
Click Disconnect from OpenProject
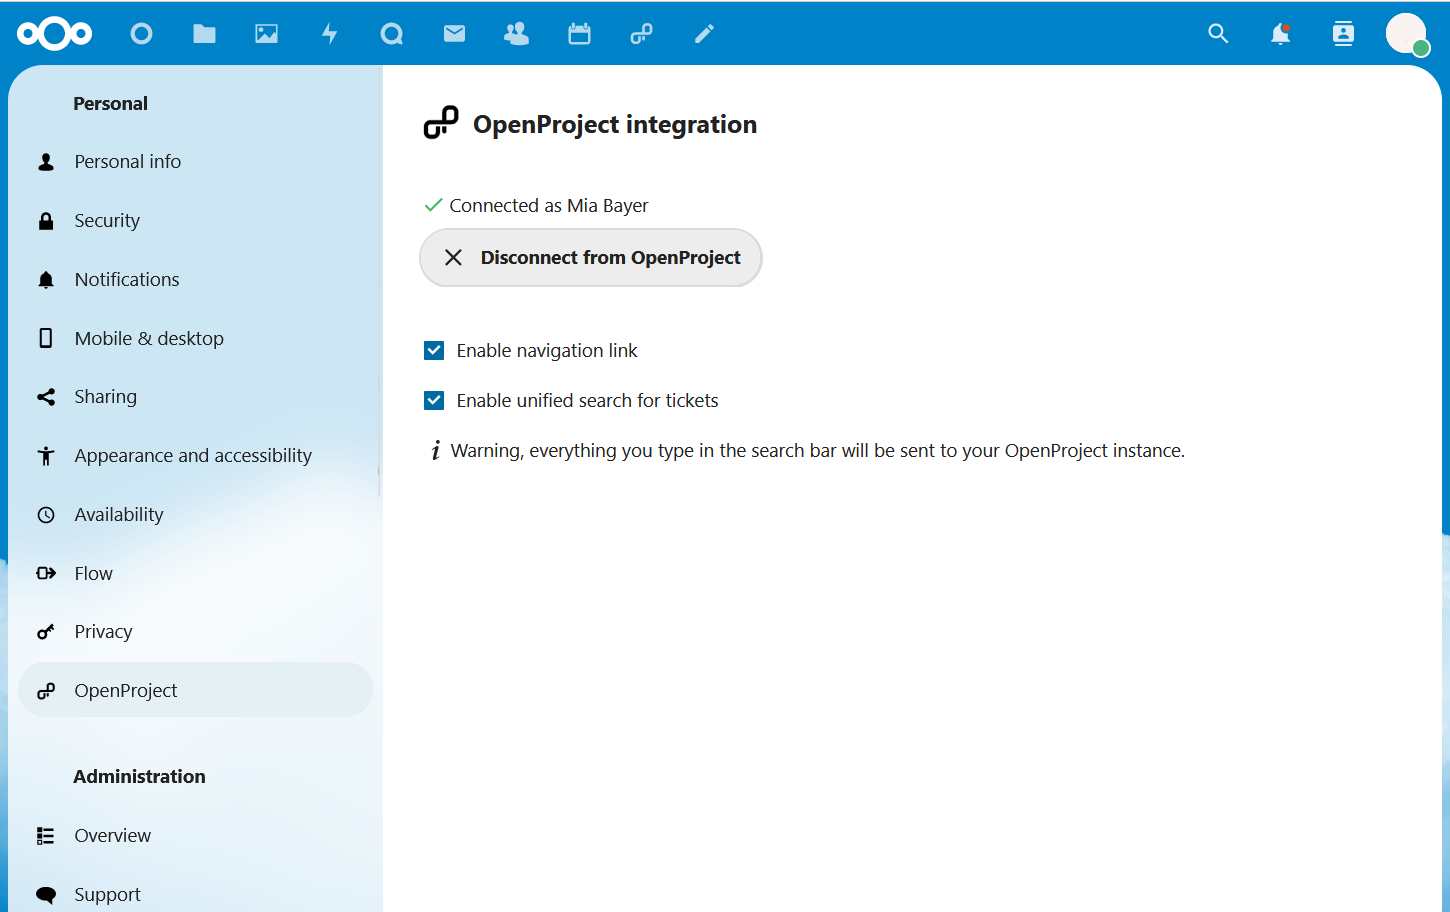590,257
